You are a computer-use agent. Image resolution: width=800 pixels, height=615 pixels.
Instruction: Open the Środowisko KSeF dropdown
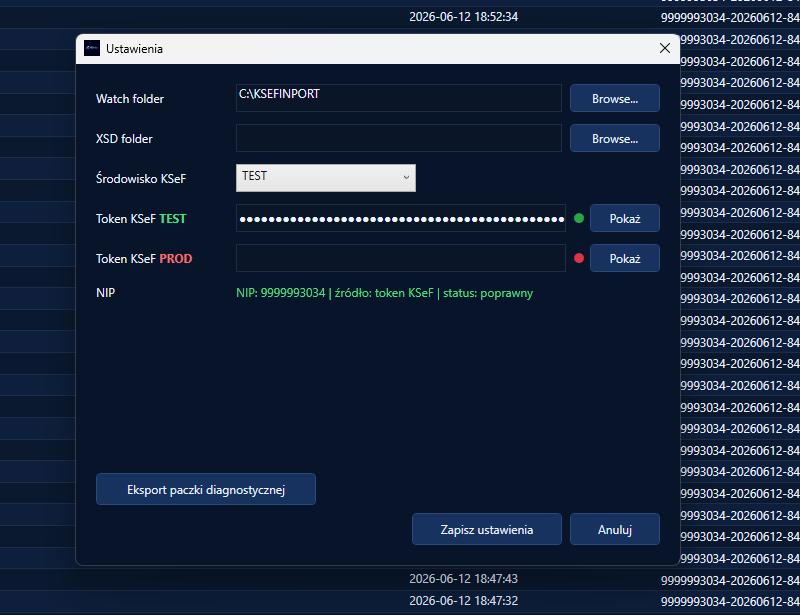point(326,178)
